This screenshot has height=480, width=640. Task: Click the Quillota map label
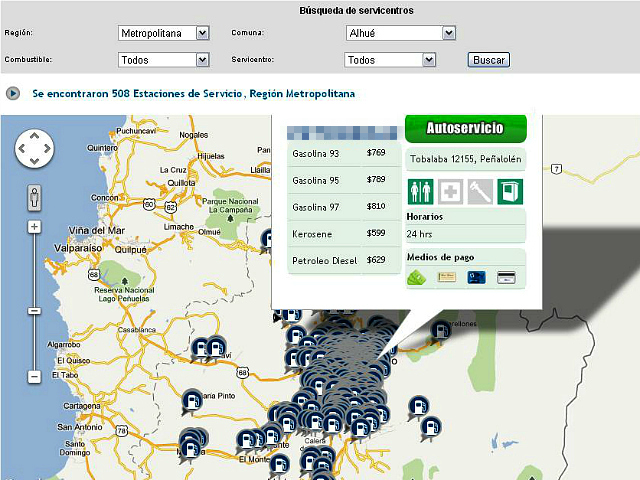click(x=181, y=183)
